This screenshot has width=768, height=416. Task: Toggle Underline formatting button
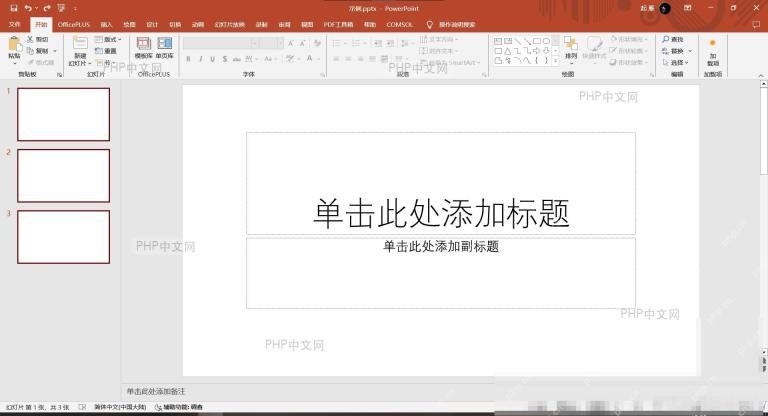[213, 59]
